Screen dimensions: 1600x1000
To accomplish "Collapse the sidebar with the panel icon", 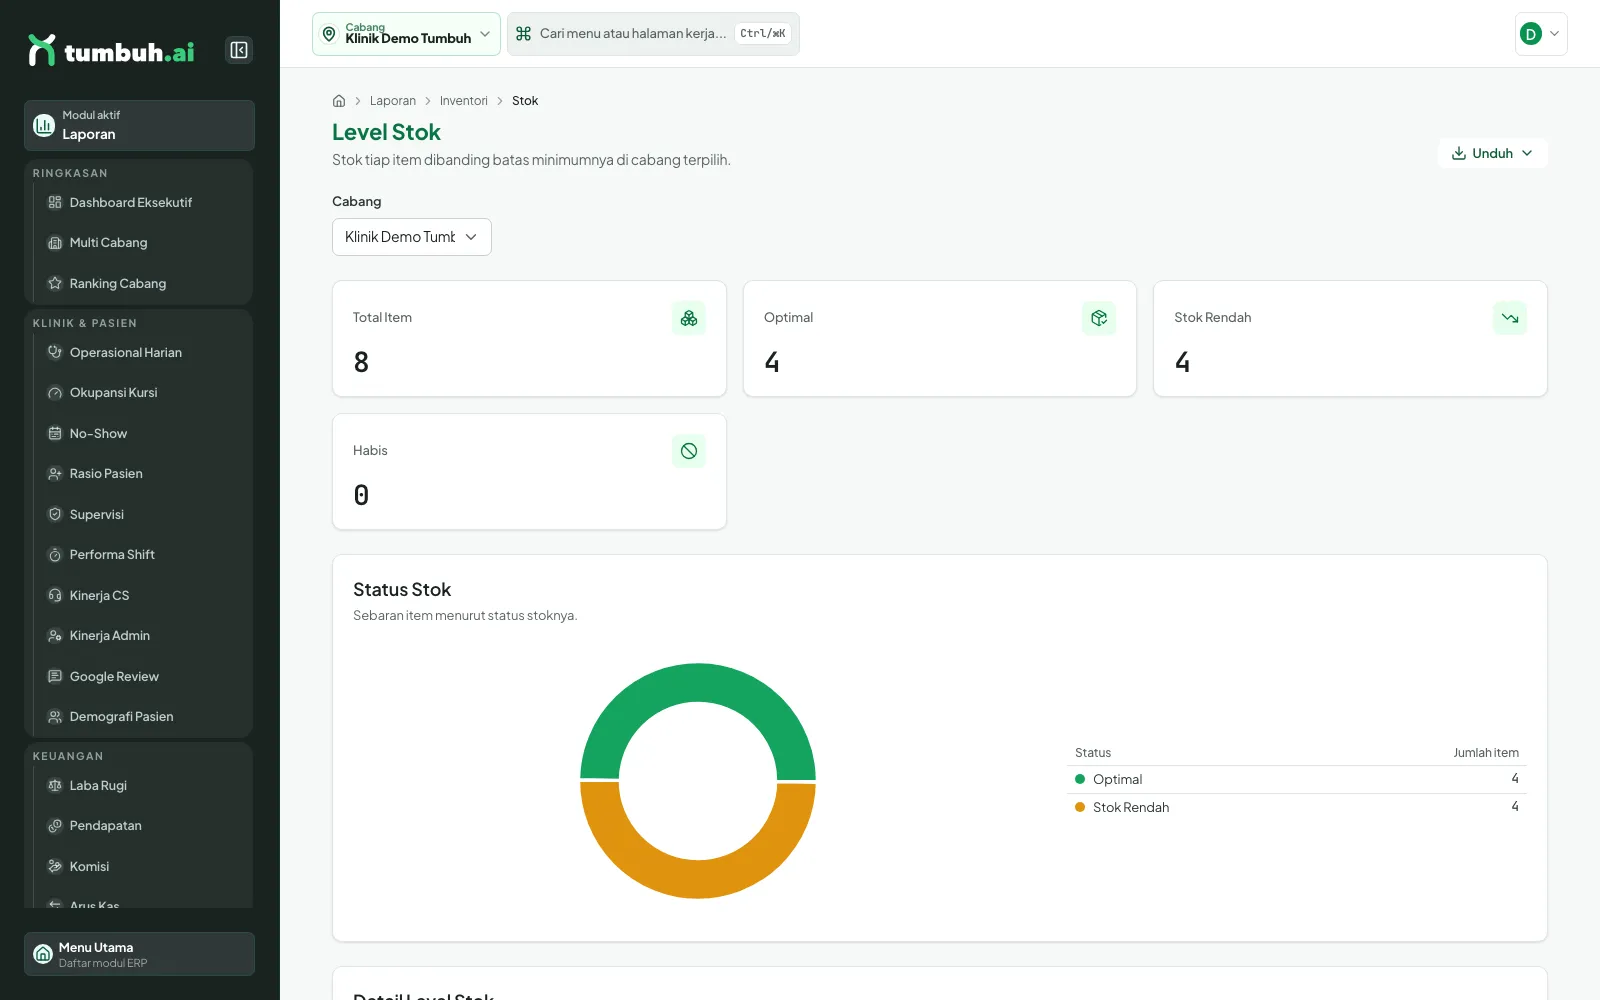I will tap(239, 50).
